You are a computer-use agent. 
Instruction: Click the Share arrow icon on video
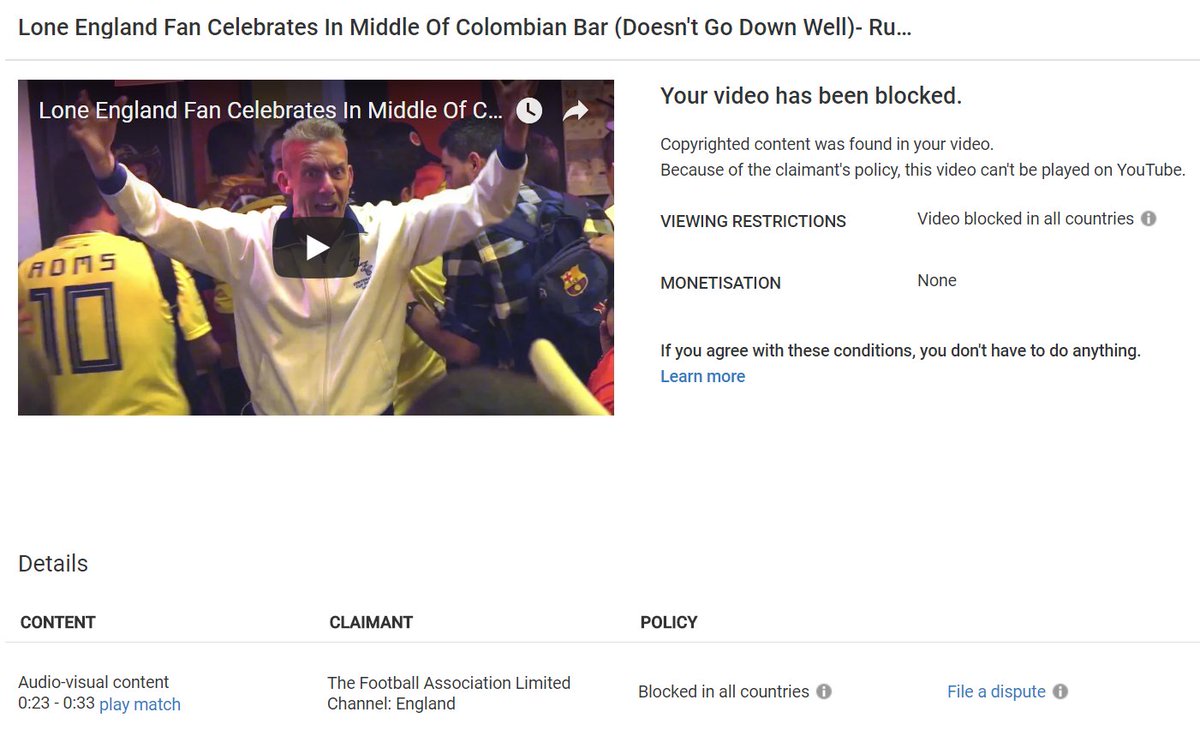(577, 111)
